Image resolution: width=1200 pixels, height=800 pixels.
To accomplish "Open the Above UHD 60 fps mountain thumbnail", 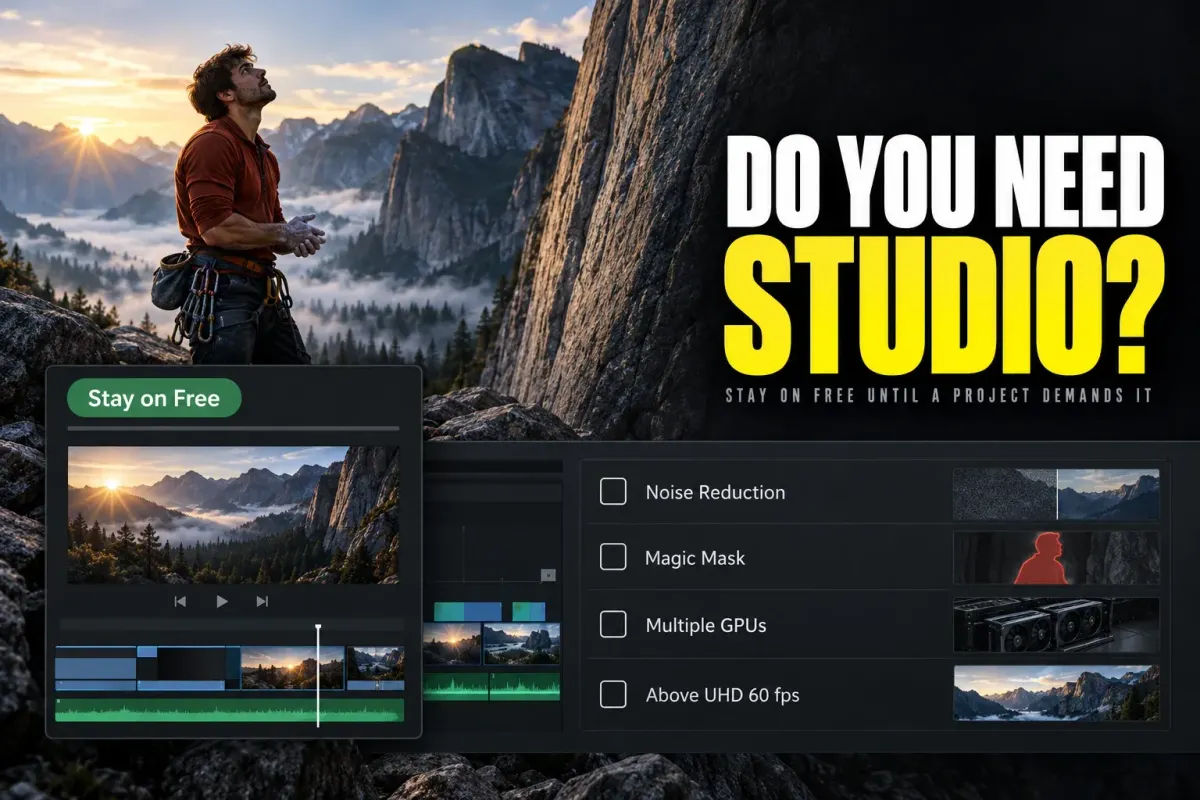I will point(1056,693).
